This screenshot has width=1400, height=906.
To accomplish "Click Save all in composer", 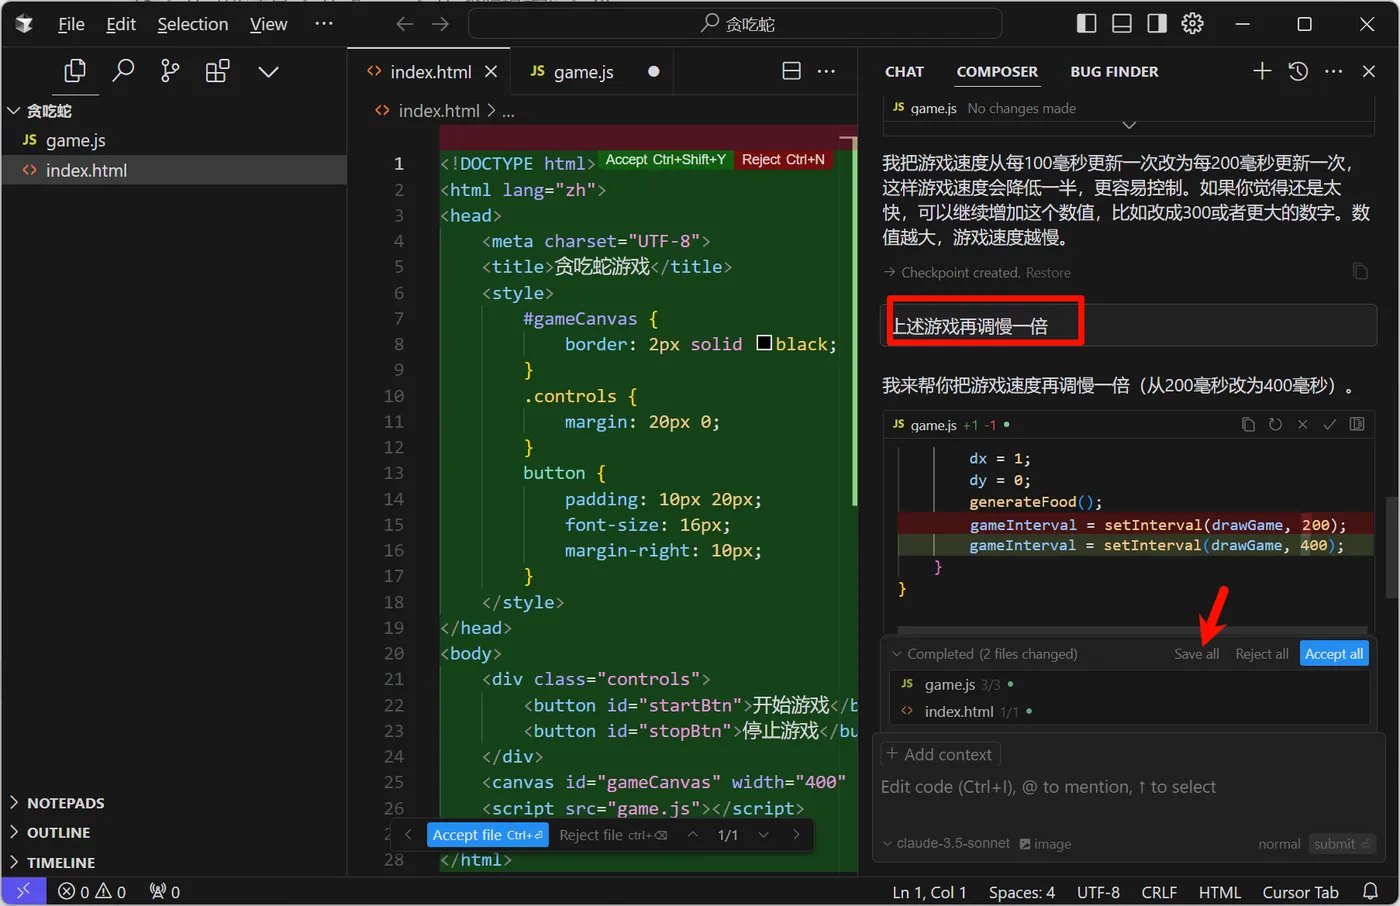I will pyautogui.click(x=1196, y=653).
